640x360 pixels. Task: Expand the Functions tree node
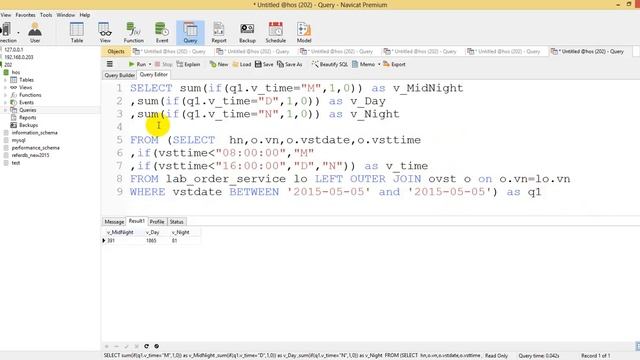point(5,95)
